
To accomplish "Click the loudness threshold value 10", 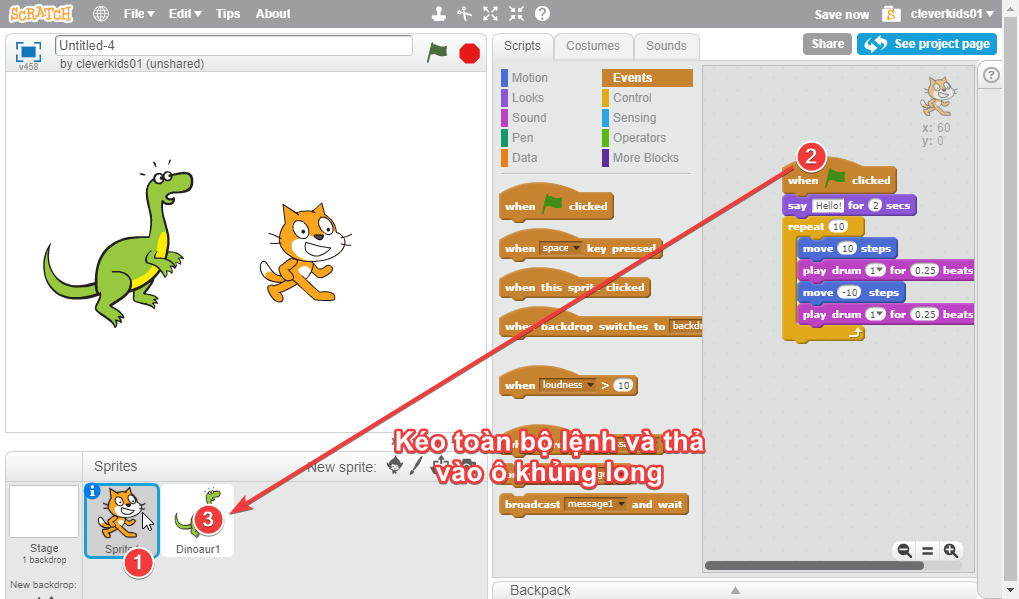I will pyautogui.click(x=623, y=385).
